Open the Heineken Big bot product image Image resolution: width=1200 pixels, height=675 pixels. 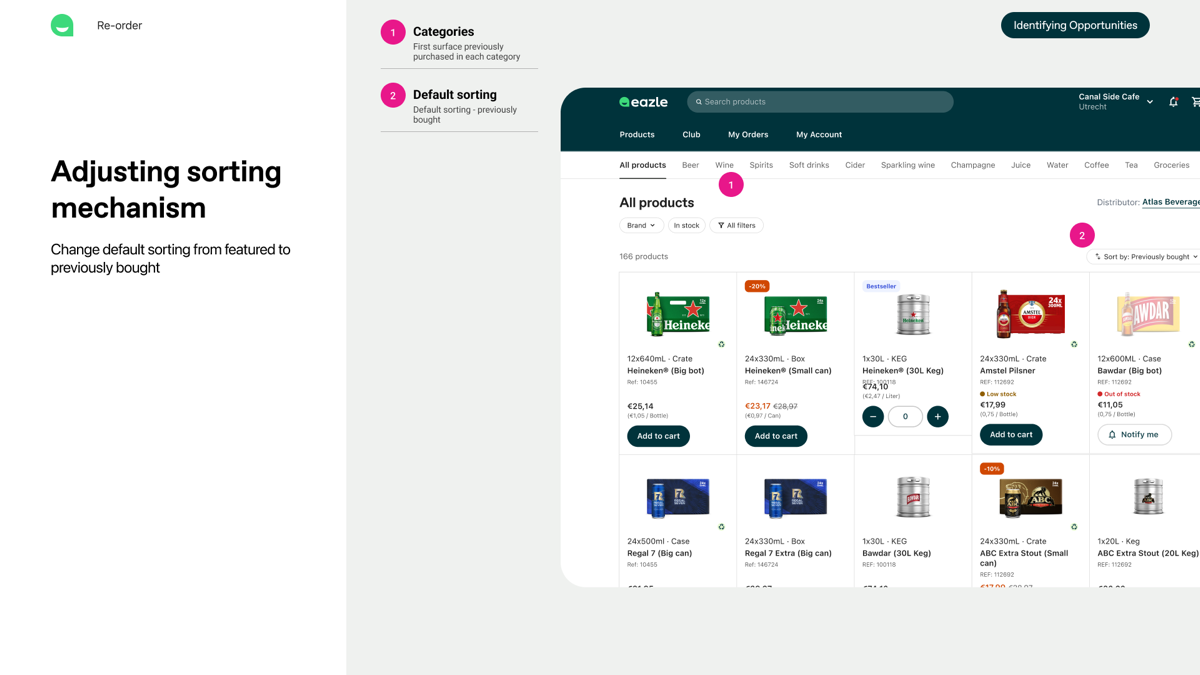click(677, 314)
